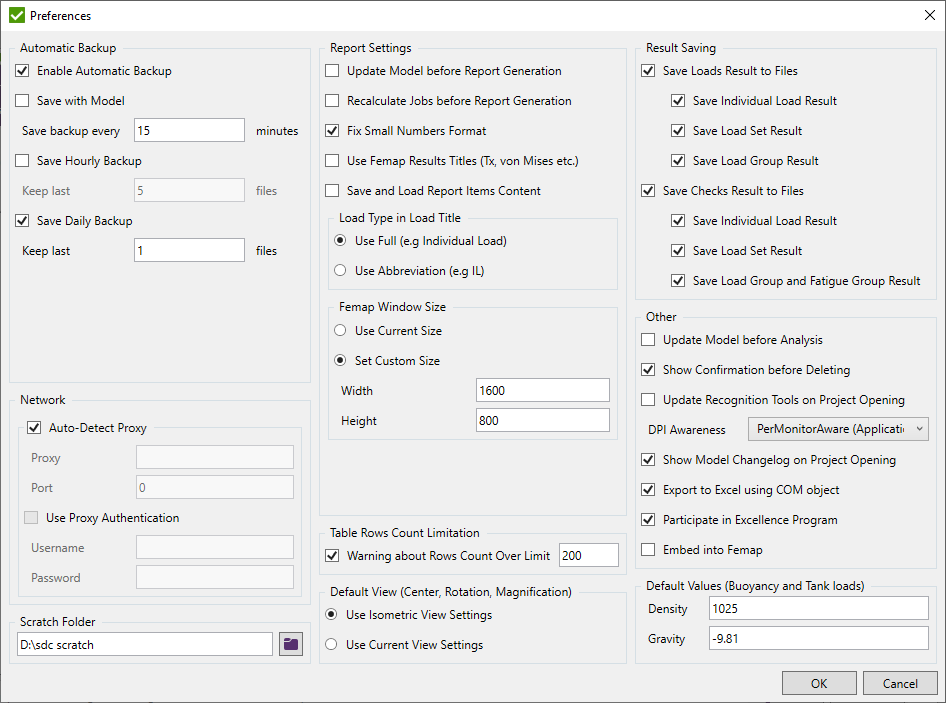This screenshot has height=703, width=946.
Task: Click the Preferences window title bar icon
Action: (18, 15)
